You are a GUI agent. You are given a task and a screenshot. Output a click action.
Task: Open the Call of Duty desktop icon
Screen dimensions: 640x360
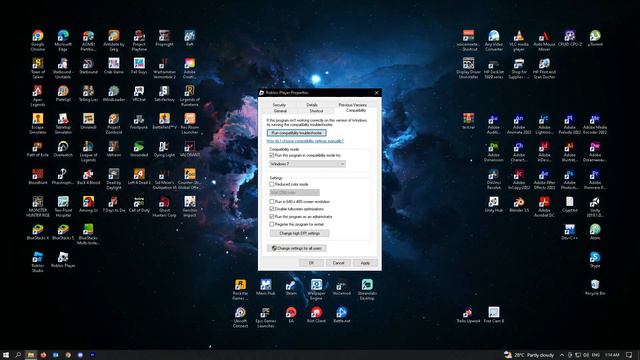(139, 204)
